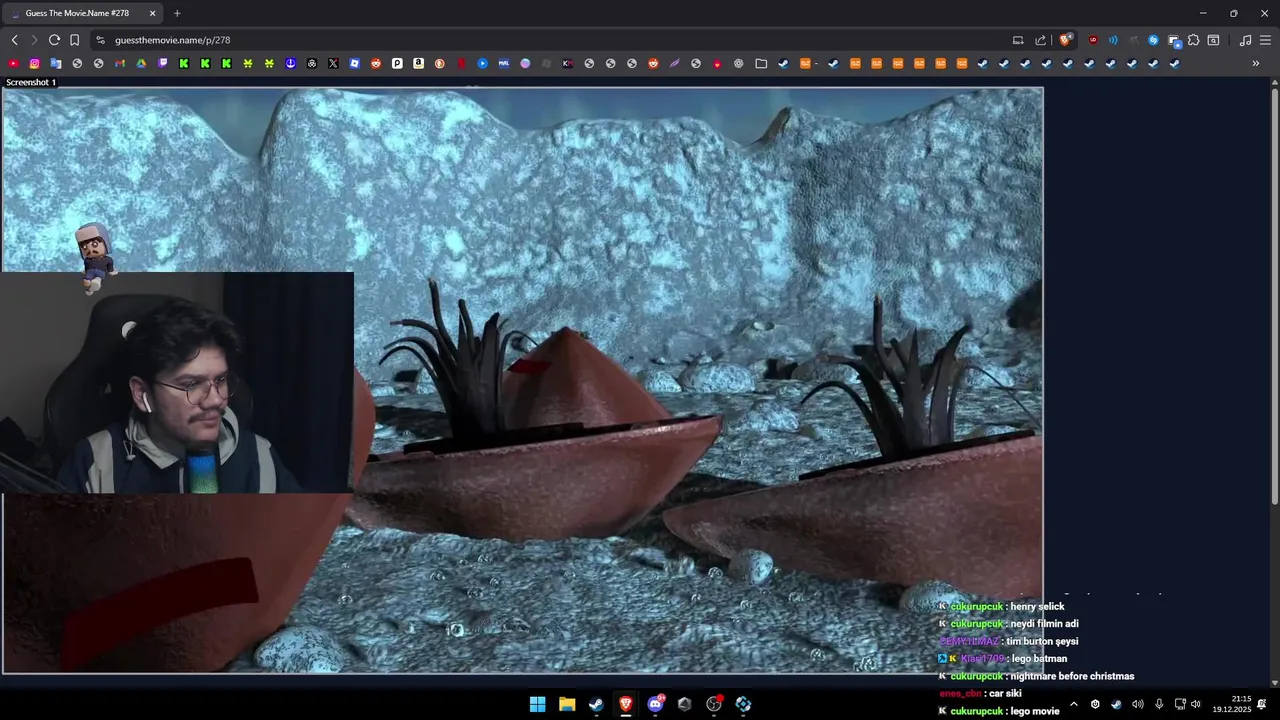Open the Amazon bookmark
Image resolution: width=1280 pixels, height=720 pixels.
click(x=418, y=63)
